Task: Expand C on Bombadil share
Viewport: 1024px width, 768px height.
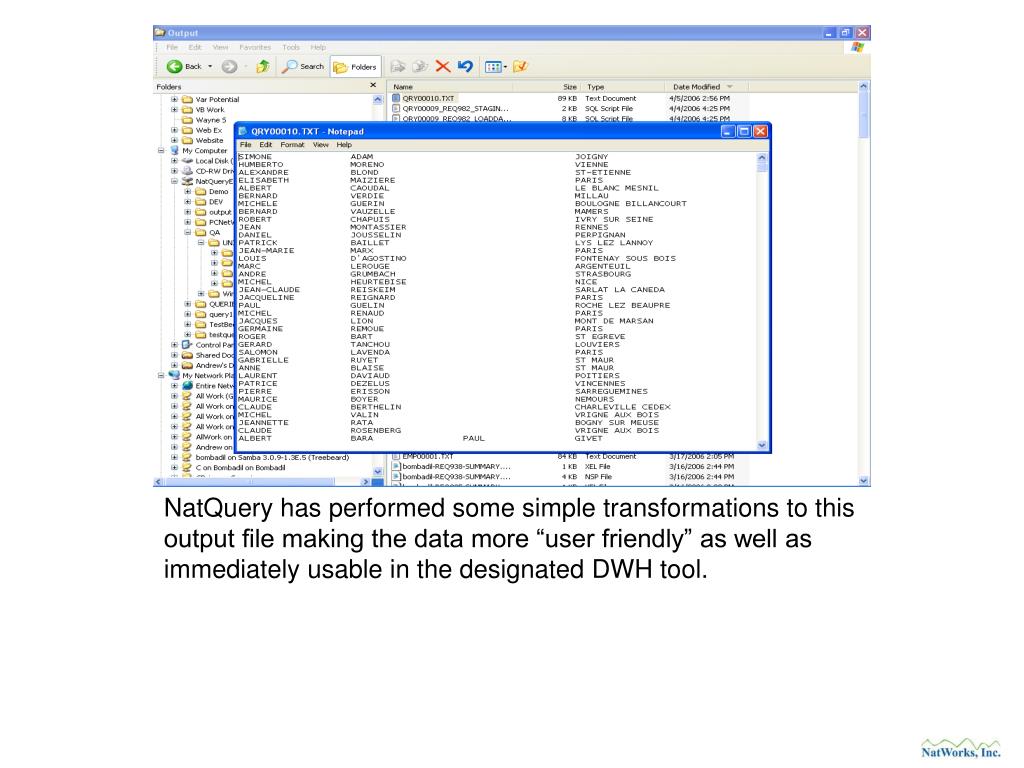Action: pos(174,468)
